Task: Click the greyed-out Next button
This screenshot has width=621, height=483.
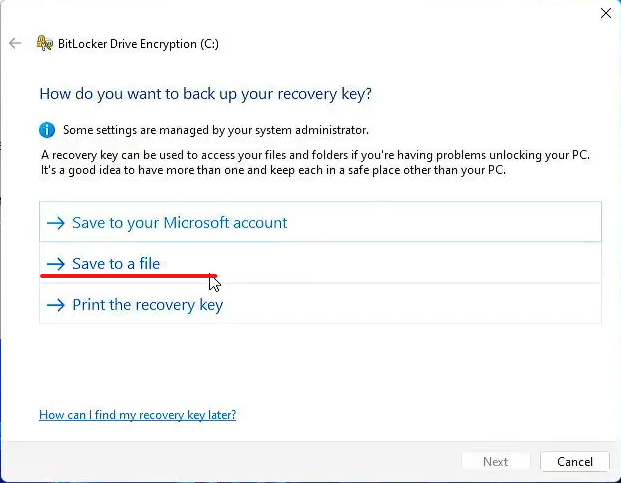Action: 495,462
